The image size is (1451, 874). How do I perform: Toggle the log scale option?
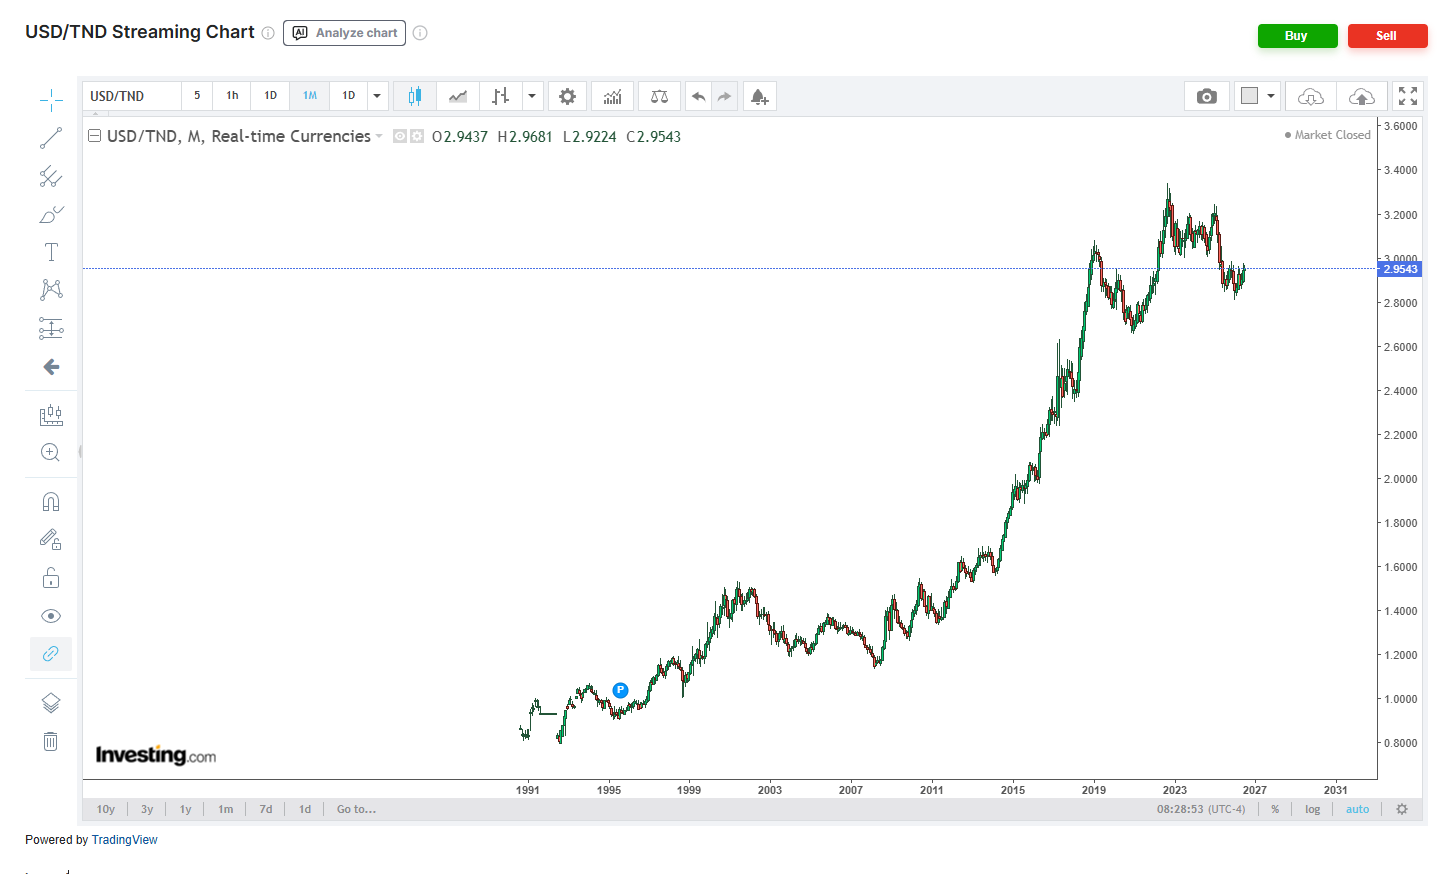coord(1312,809)
